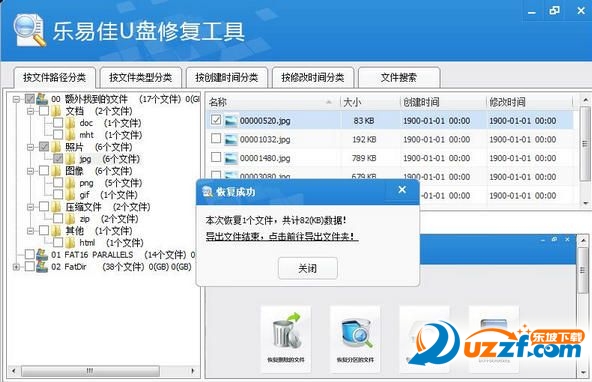Click tree panel horizontal scrollbar thumb
The width and height of the screenshot is (592, 382).
90,371
